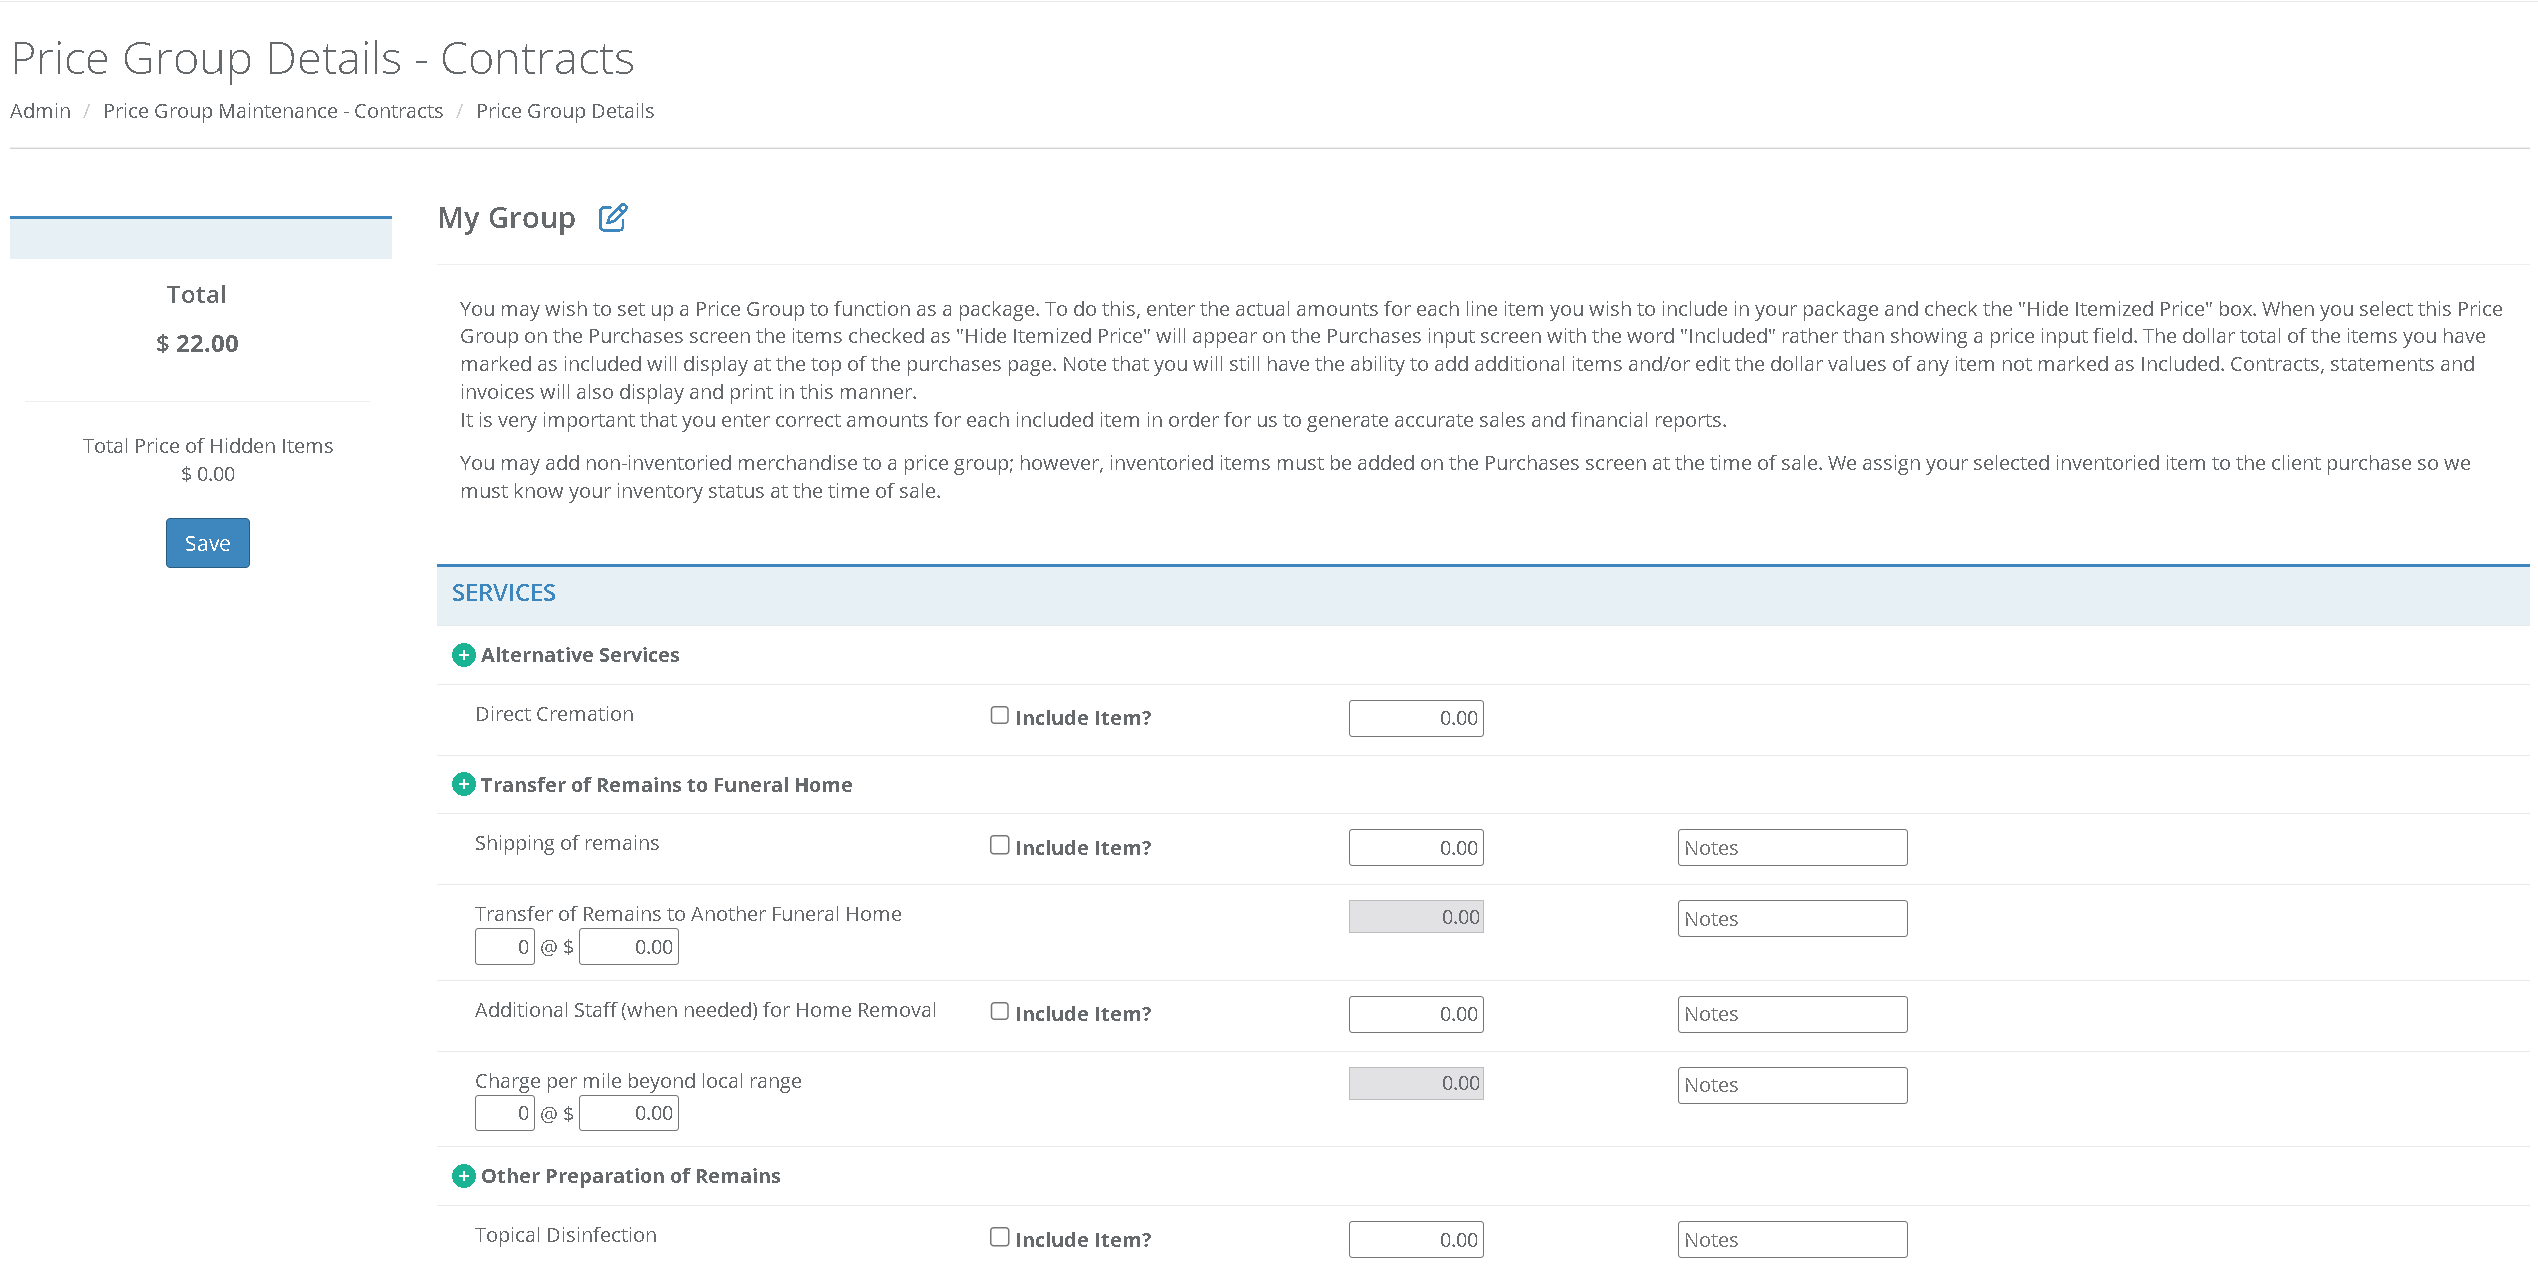Click quantity field under Transfer to Another Funeral Home
This screenshot has height=1266, width=2538.
point(504,947)
